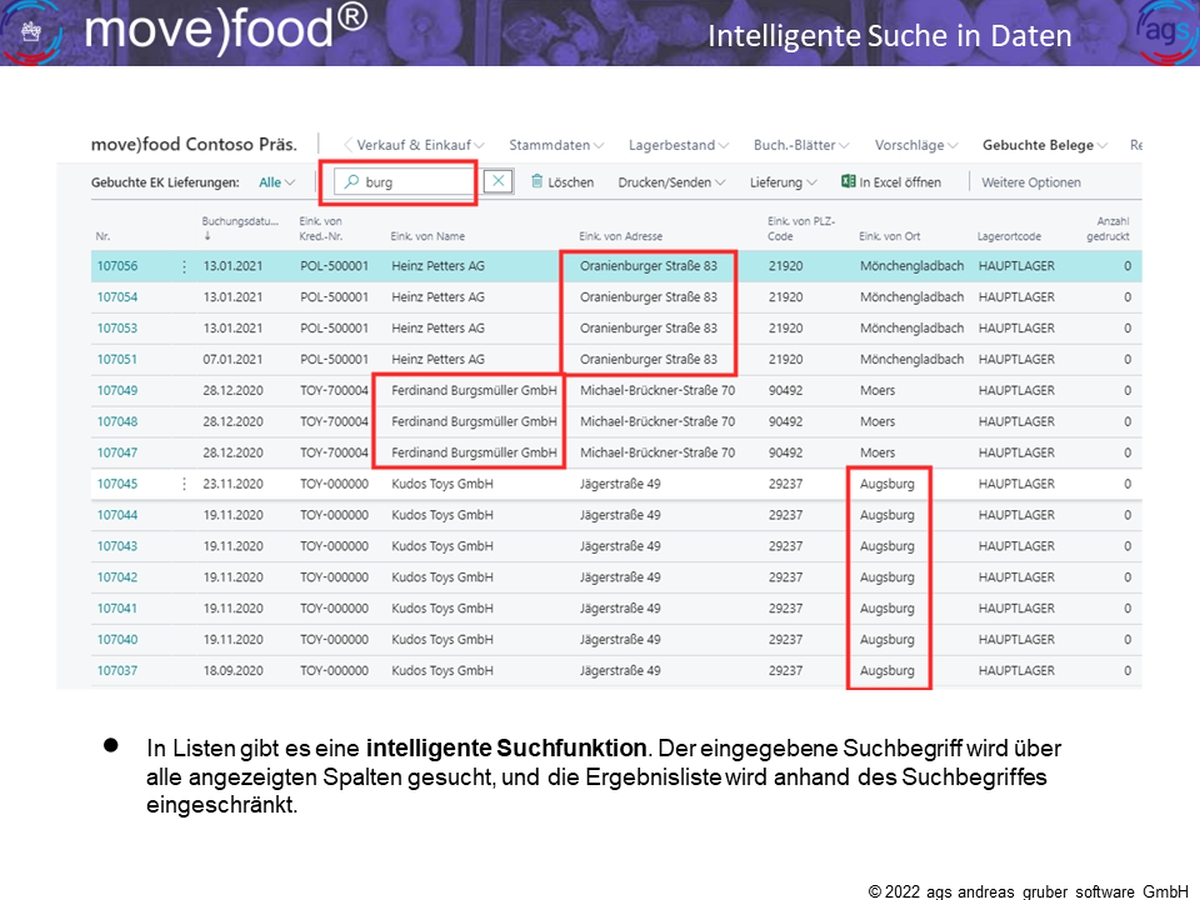
Task: Expand the Stammdaten menu
Action: pyautogui.click(x=556, y=145)
